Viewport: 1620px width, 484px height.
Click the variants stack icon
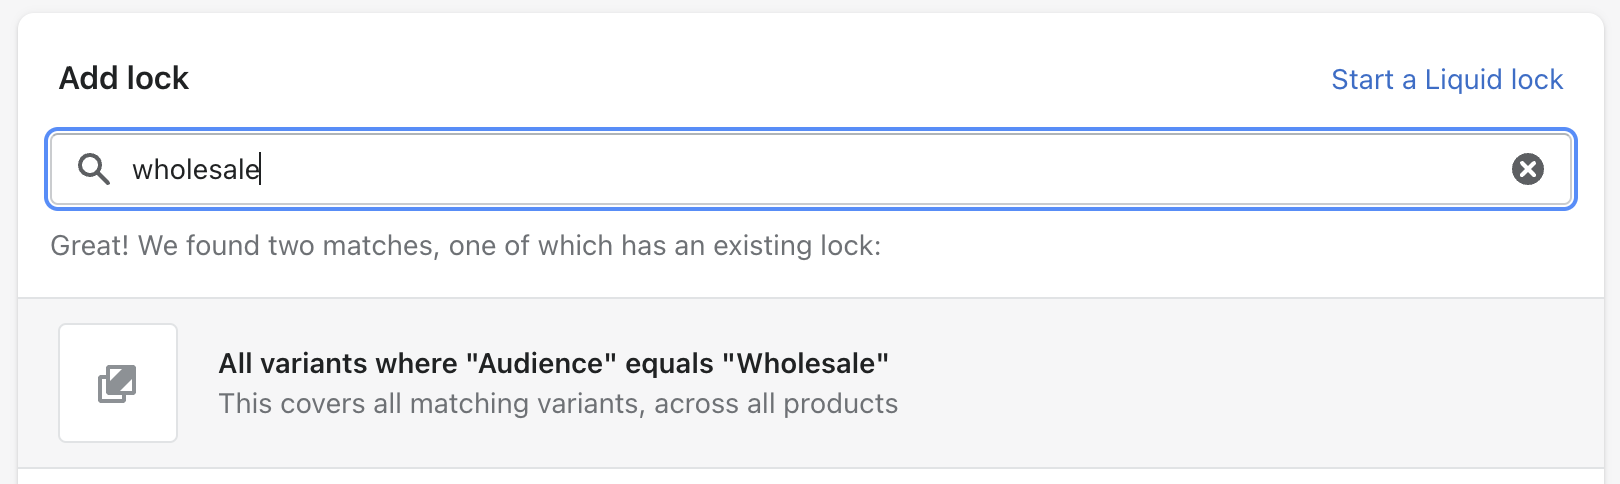pyautogui.click(x=117, y=384)
